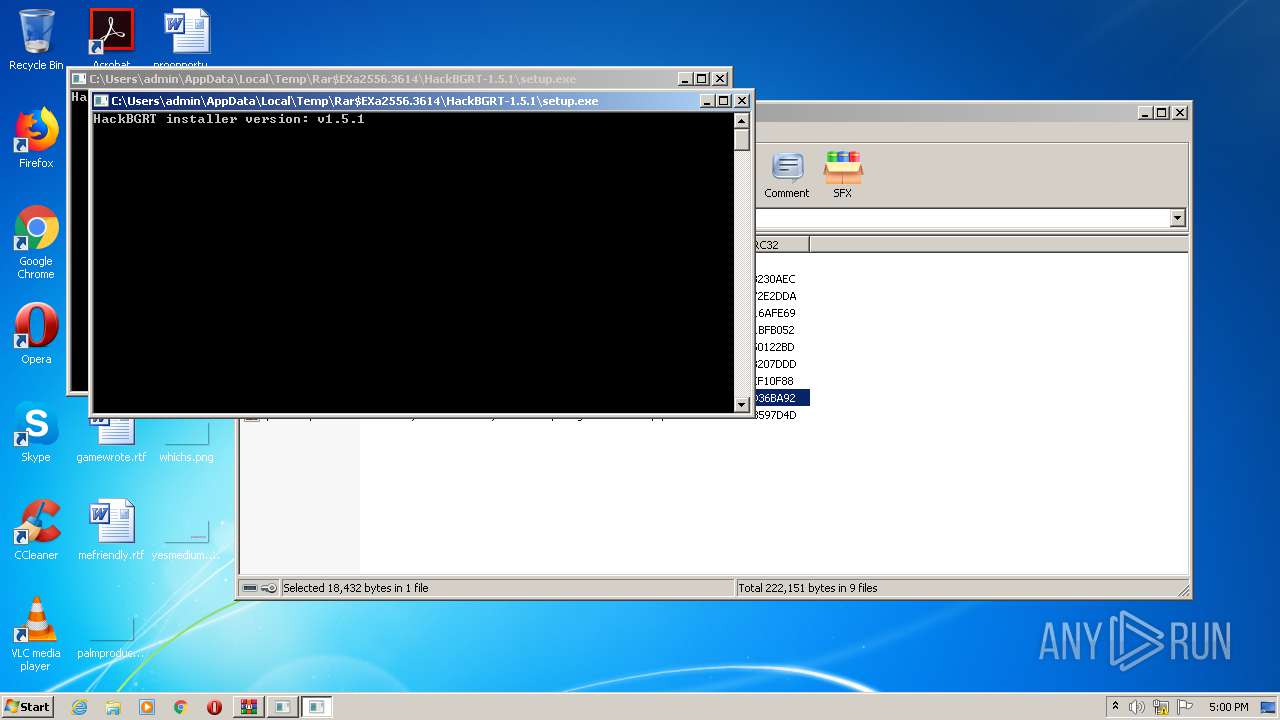The width and height of the screenshot is (1280, 720).
Task: Minimize the front setup.exe console window
Action: 708,101
